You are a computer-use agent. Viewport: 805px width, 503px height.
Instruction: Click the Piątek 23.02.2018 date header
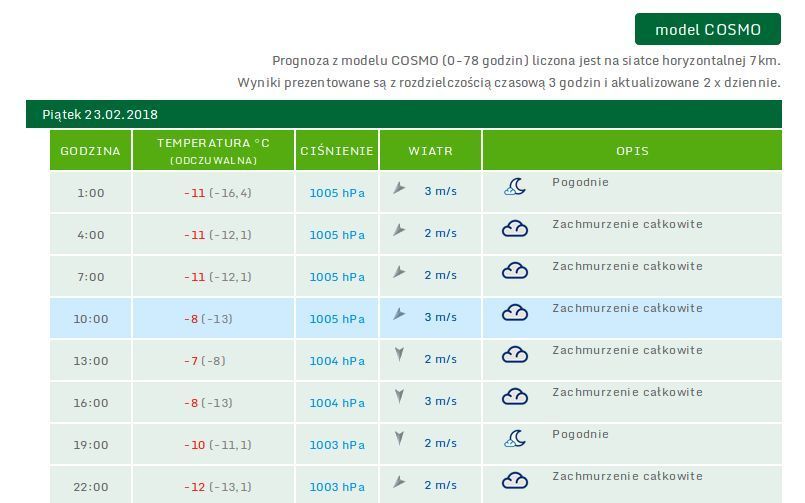tap(404, 114)
